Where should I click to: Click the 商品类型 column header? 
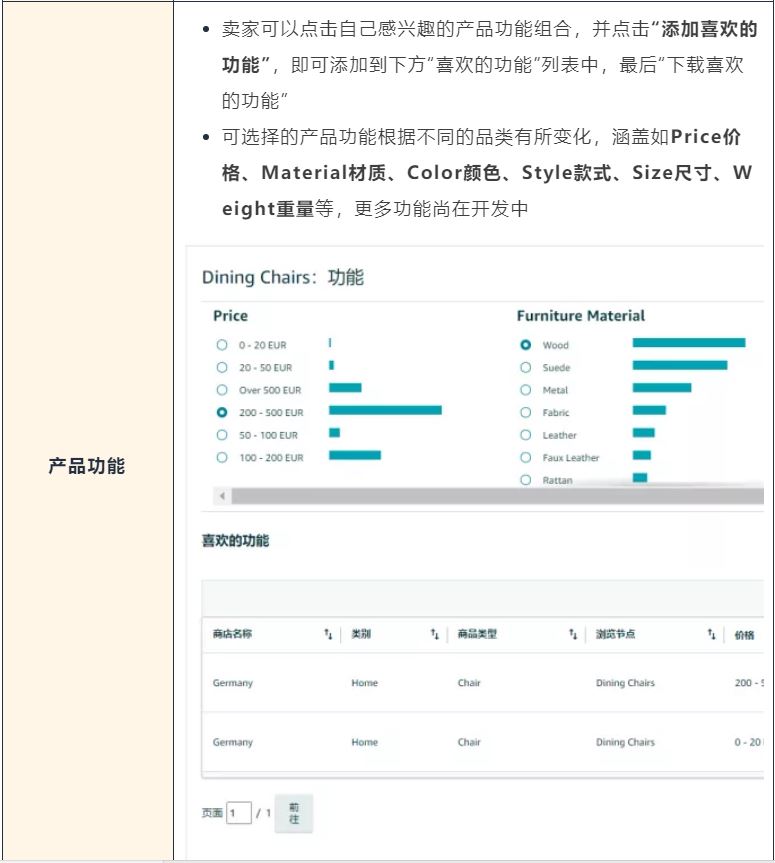477,634
